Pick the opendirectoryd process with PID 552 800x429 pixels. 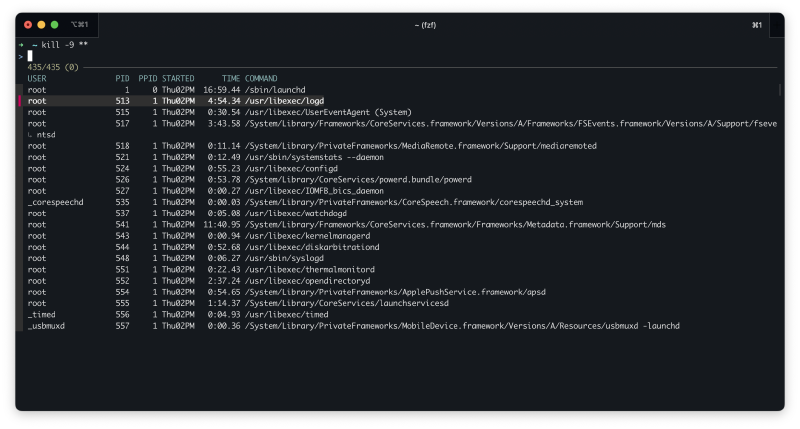pyautogui.click(x=300, y=281)
